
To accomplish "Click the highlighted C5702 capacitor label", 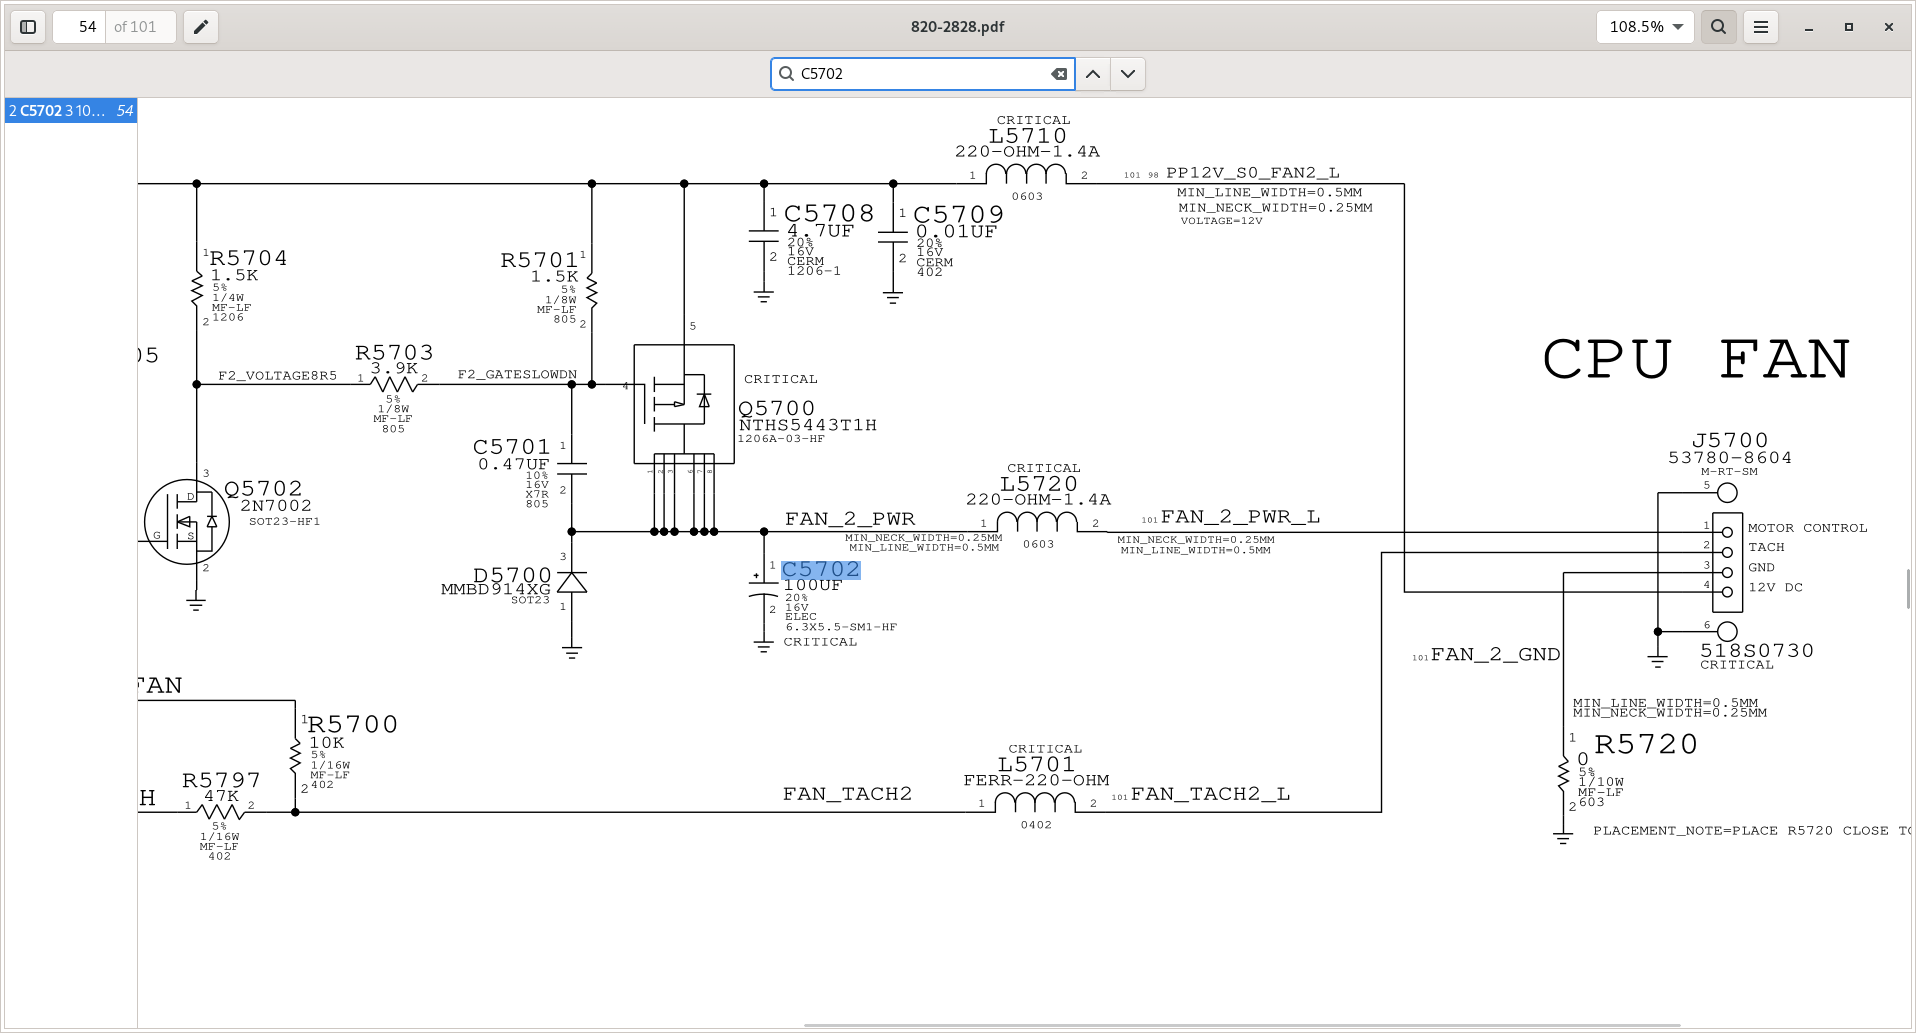I will [x=820, y=569].
